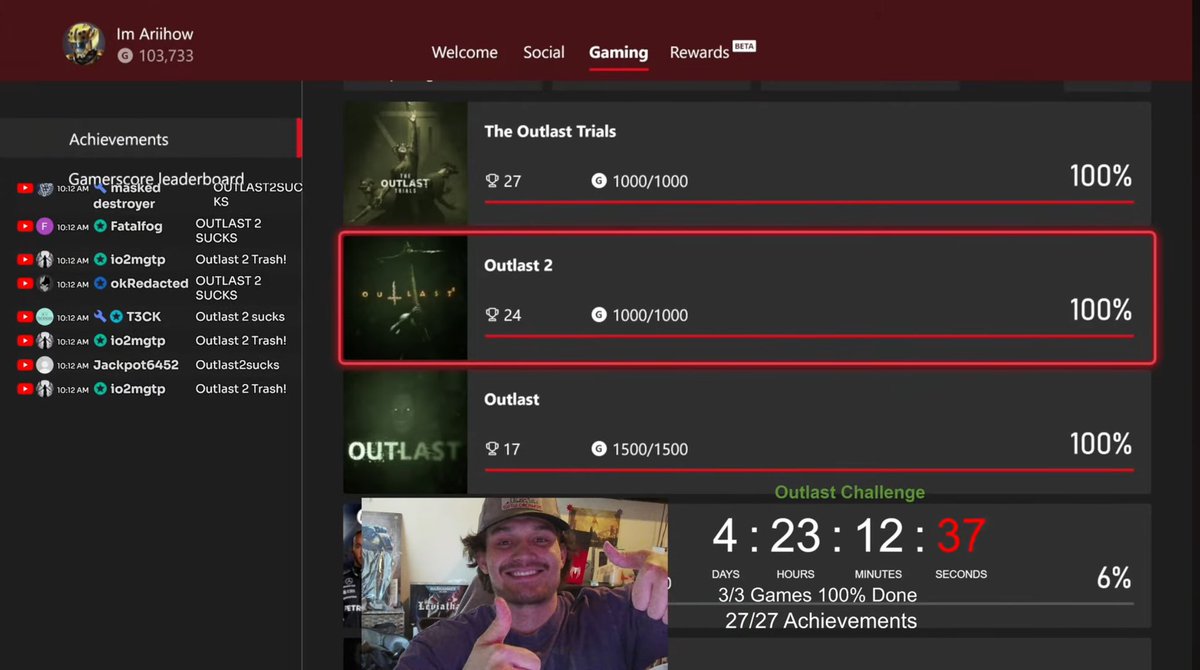The height and width of the screenshot is (670, 1200).
Task: Click username masked destroyer in chat
Action: [125, 196]
